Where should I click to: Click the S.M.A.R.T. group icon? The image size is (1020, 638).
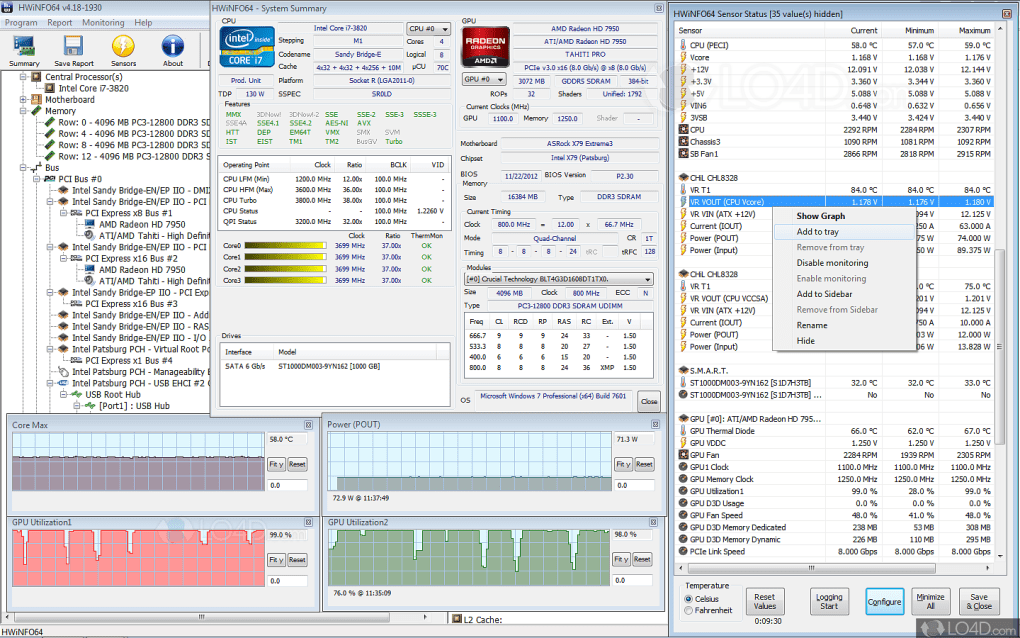tap(683, 370)
